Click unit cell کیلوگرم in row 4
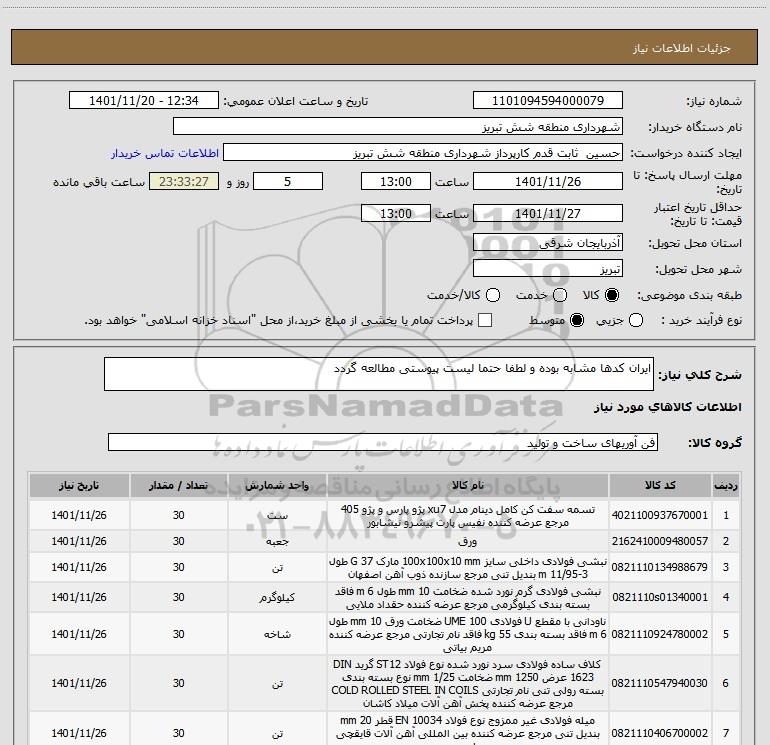The width and height of the screenshot is (770, 745). [x=277, y=598]
